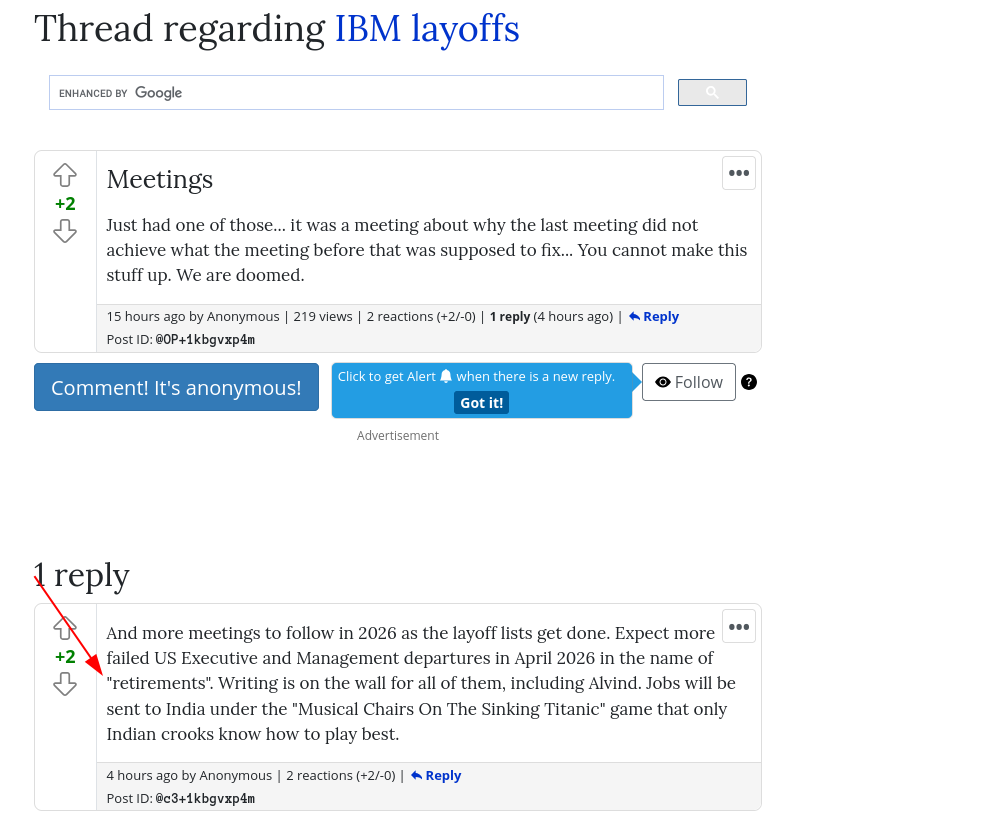This screenshot has height=823, width=986.
Task: Upvote the Meetings post
Action: pyautogui.click(x=65, y=175)
